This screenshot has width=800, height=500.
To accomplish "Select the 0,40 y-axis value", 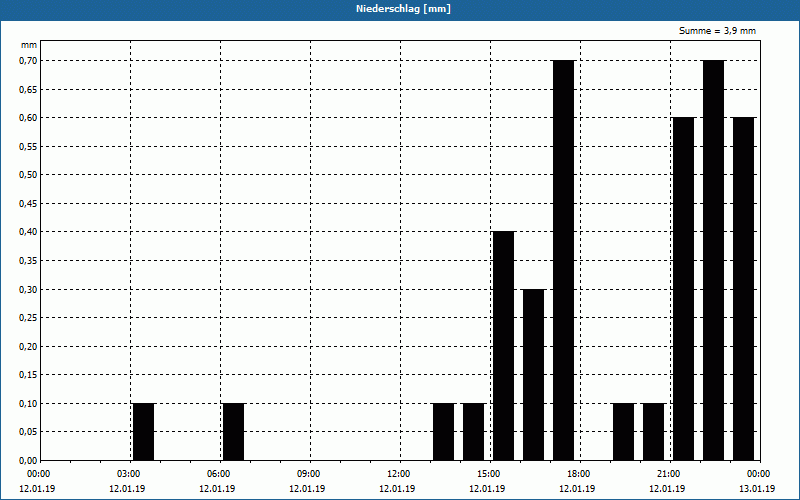I will click(28, 232).
